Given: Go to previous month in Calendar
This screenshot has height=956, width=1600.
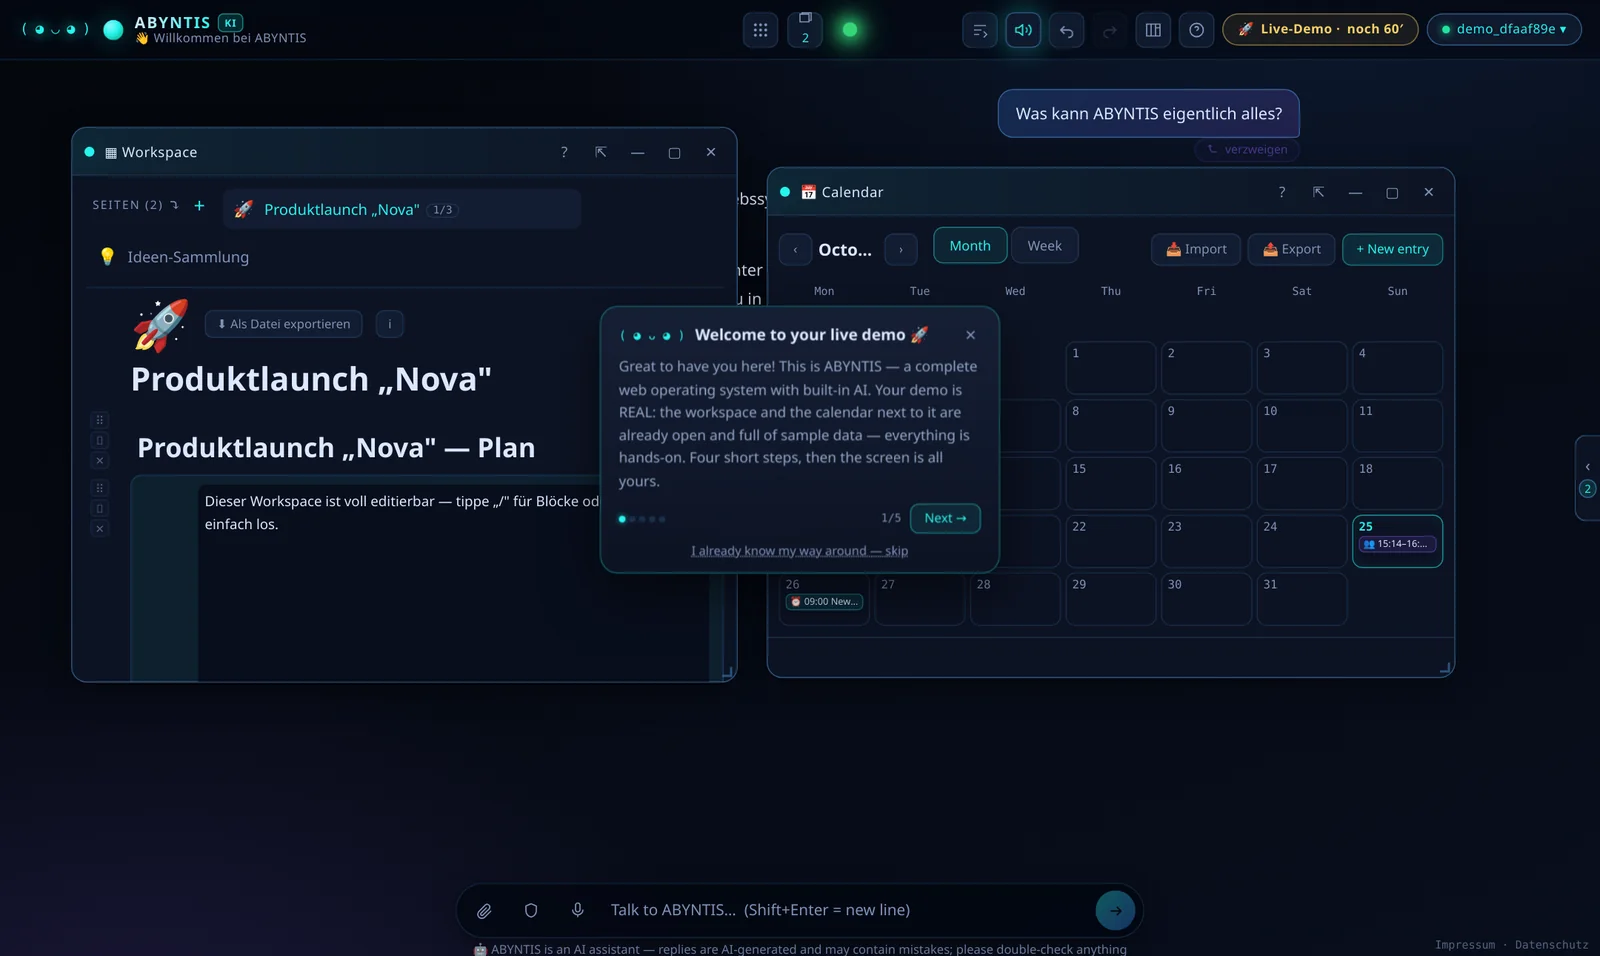Looking at the screenshot, I should [x=796, y=250].
